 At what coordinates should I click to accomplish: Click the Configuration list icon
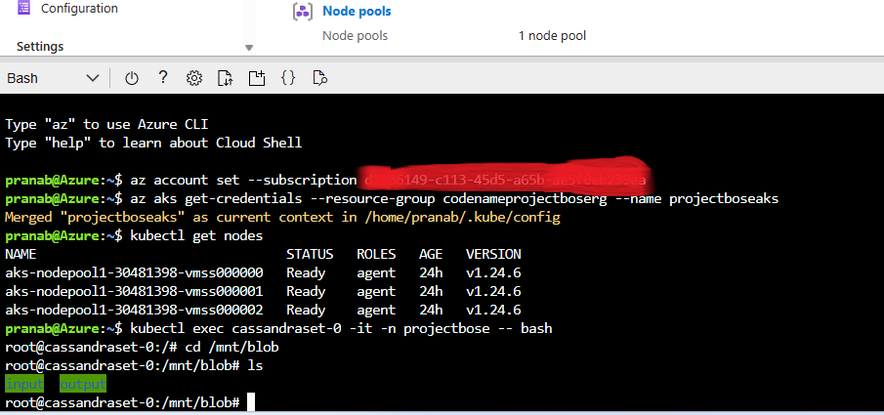24,8
